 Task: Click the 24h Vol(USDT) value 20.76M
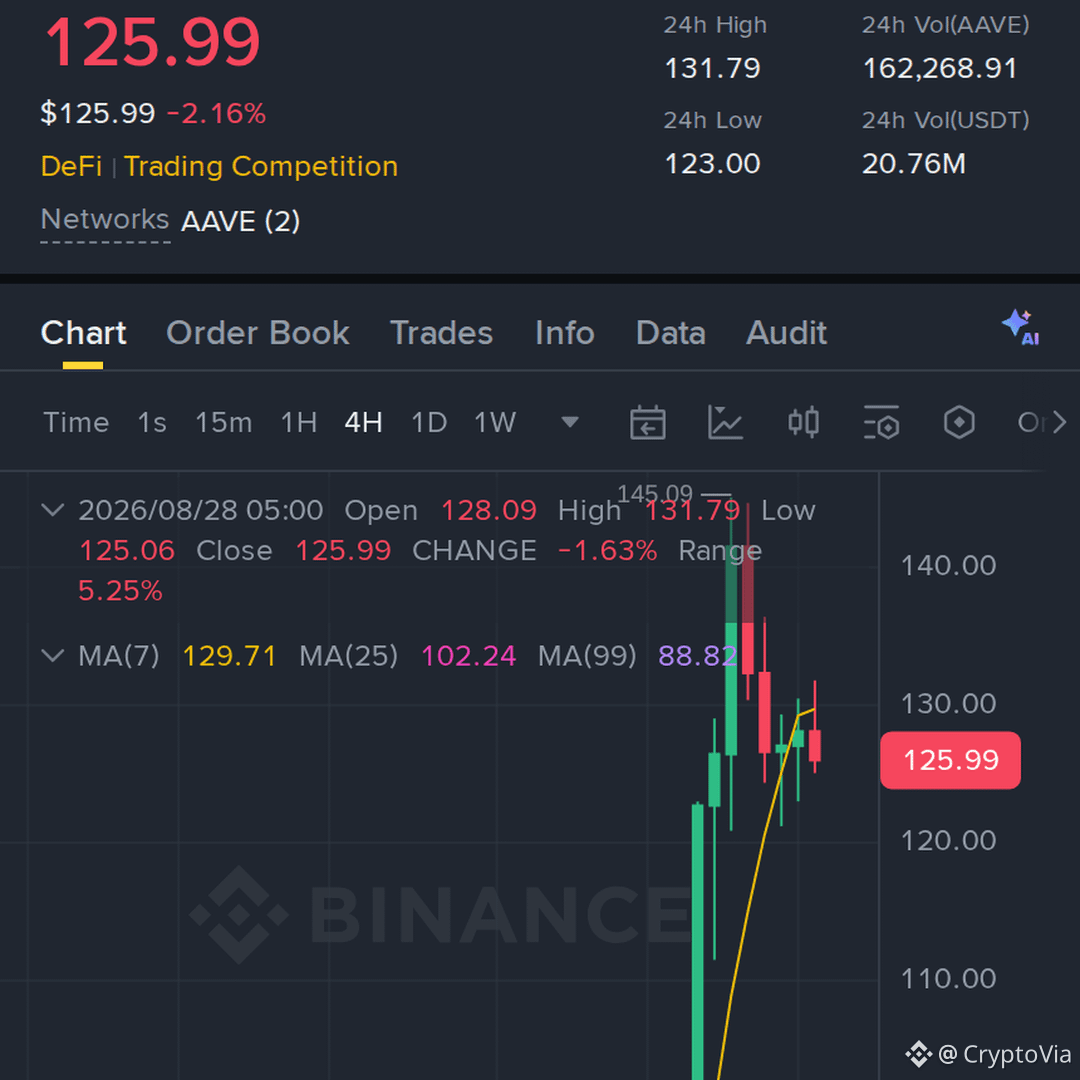tap(914, 164)
